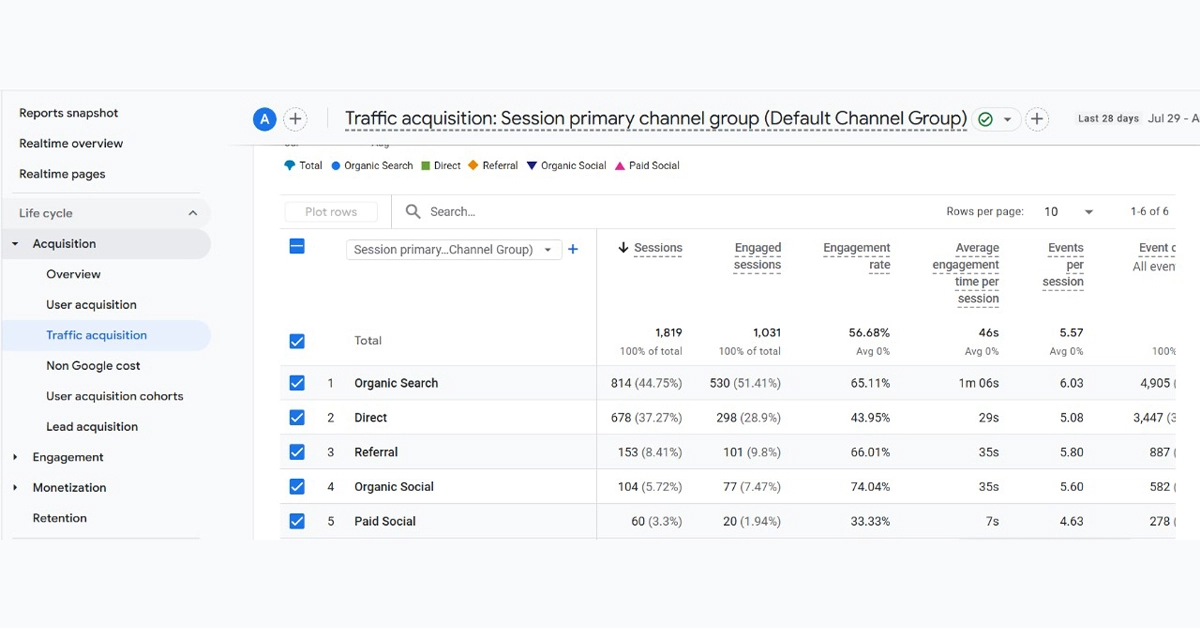Go to Realtime overview report
1200x628 pixels.
coord(71,144)
